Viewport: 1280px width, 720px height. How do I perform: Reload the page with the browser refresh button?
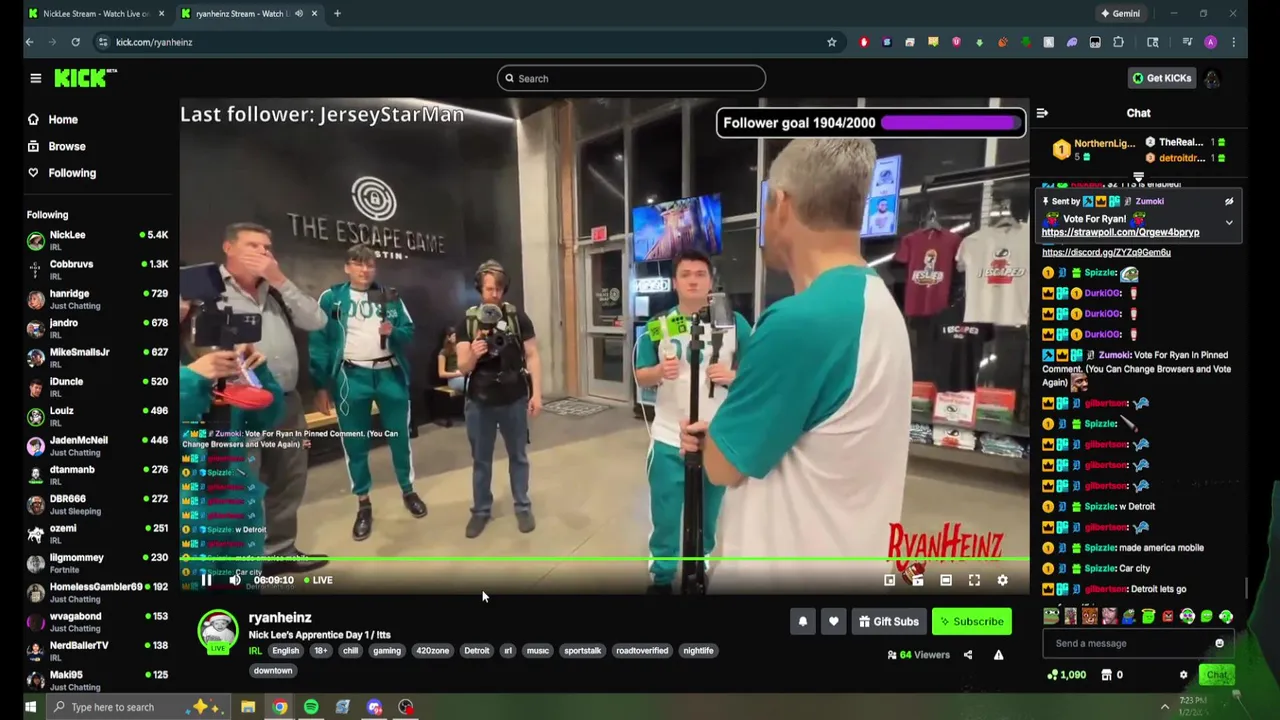coord(75,42)
